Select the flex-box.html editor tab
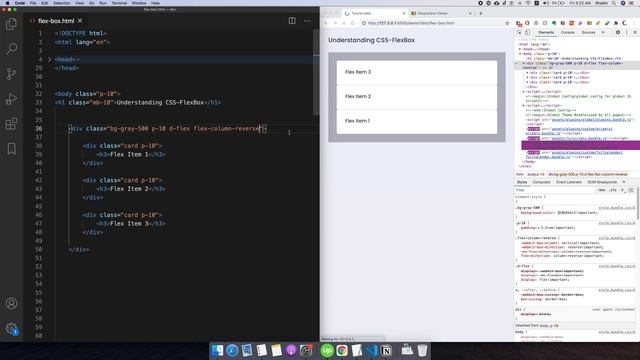The width and height of the screenshot is (640, 360). tap(56, 21)
